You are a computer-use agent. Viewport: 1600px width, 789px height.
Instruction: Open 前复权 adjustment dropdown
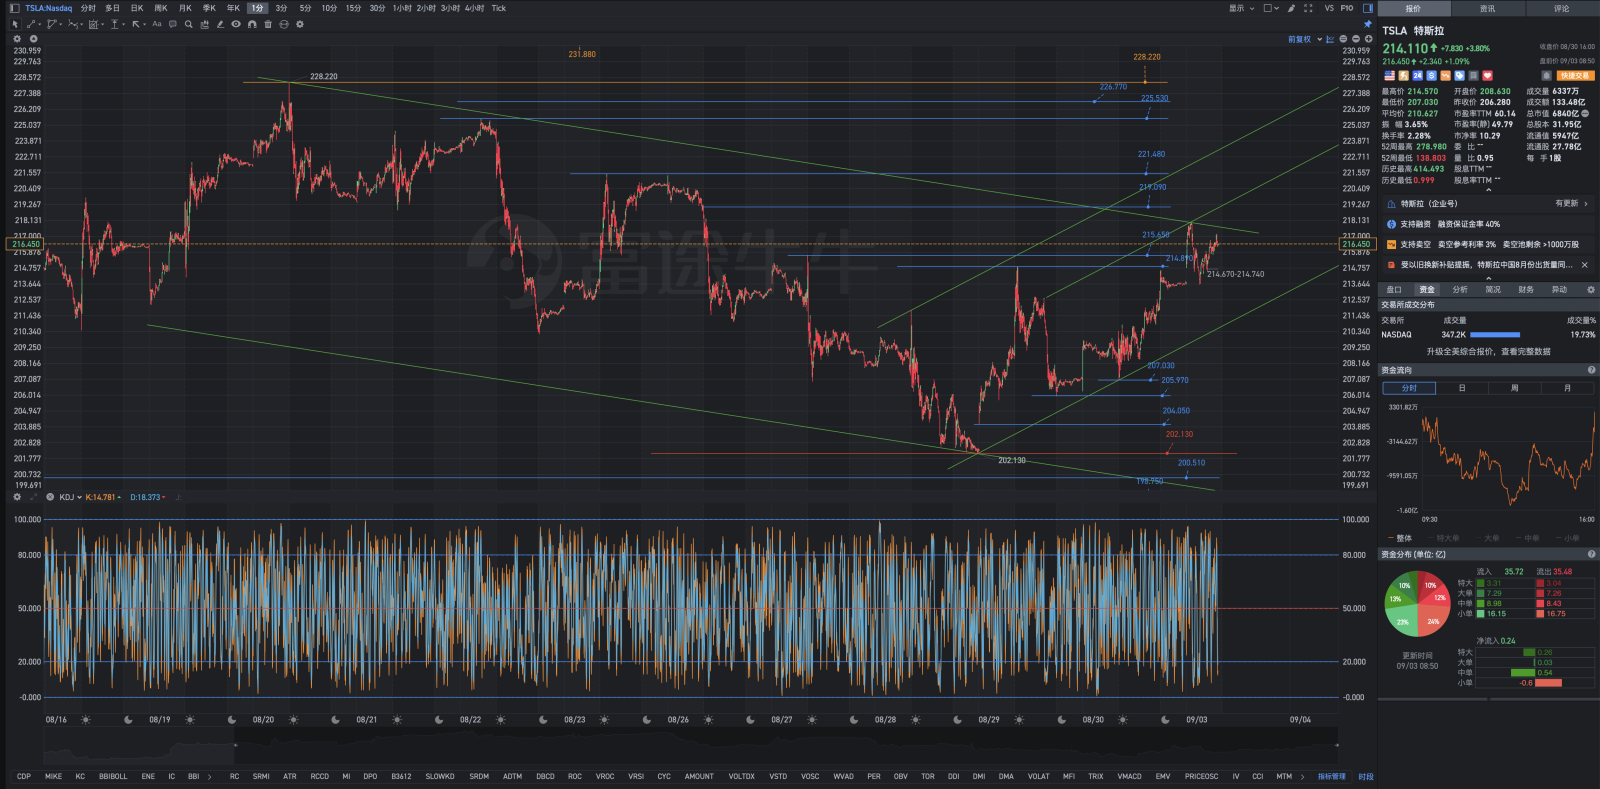click(x=1305, y=39)
